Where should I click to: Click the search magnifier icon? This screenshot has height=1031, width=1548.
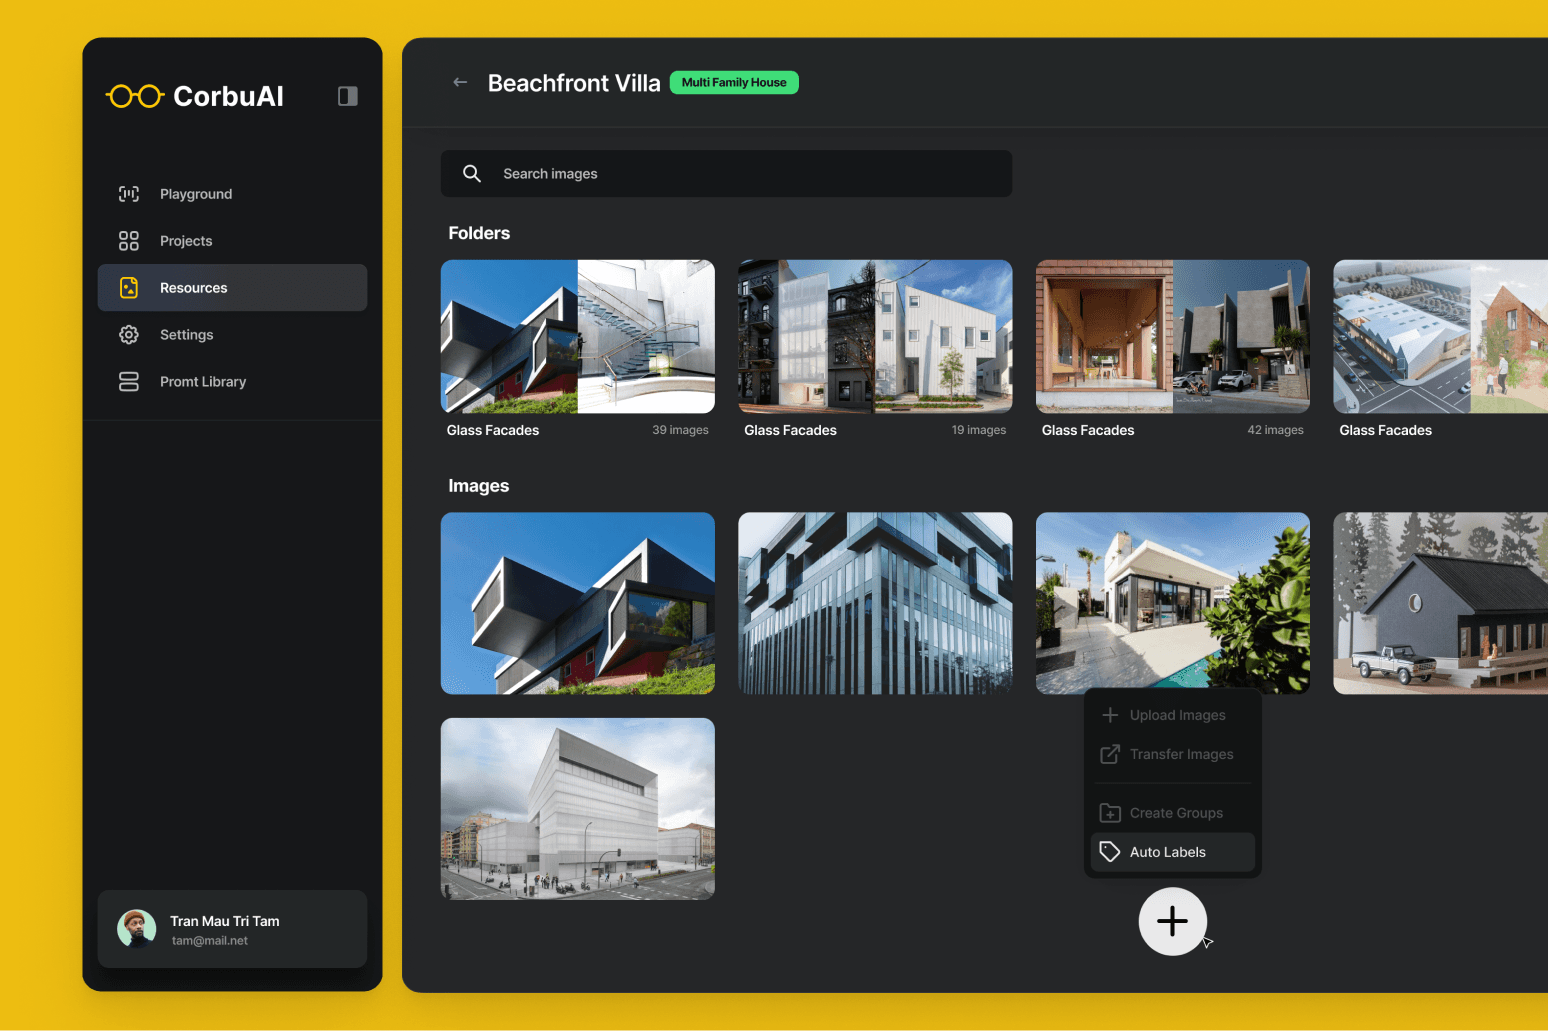471,173
